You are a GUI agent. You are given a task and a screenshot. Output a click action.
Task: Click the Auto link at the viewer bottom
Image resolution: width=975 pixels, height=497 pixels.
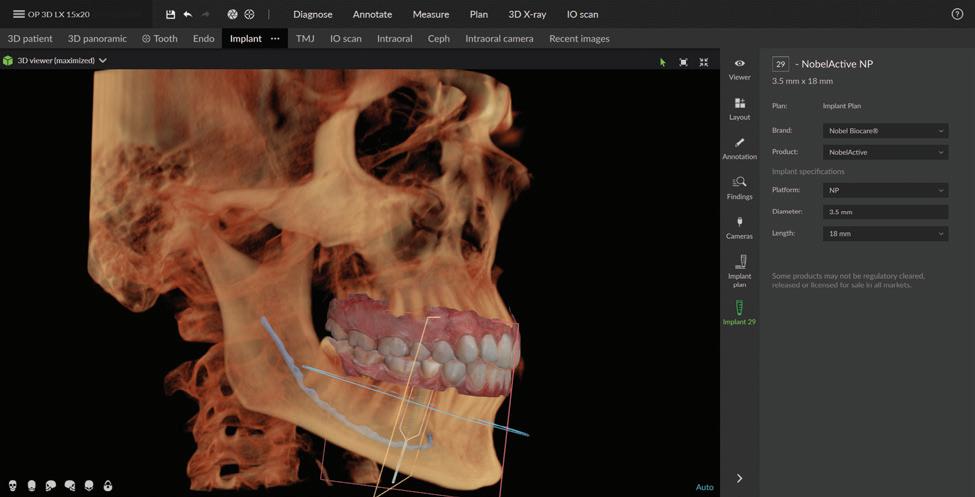(x=704, y=487)
